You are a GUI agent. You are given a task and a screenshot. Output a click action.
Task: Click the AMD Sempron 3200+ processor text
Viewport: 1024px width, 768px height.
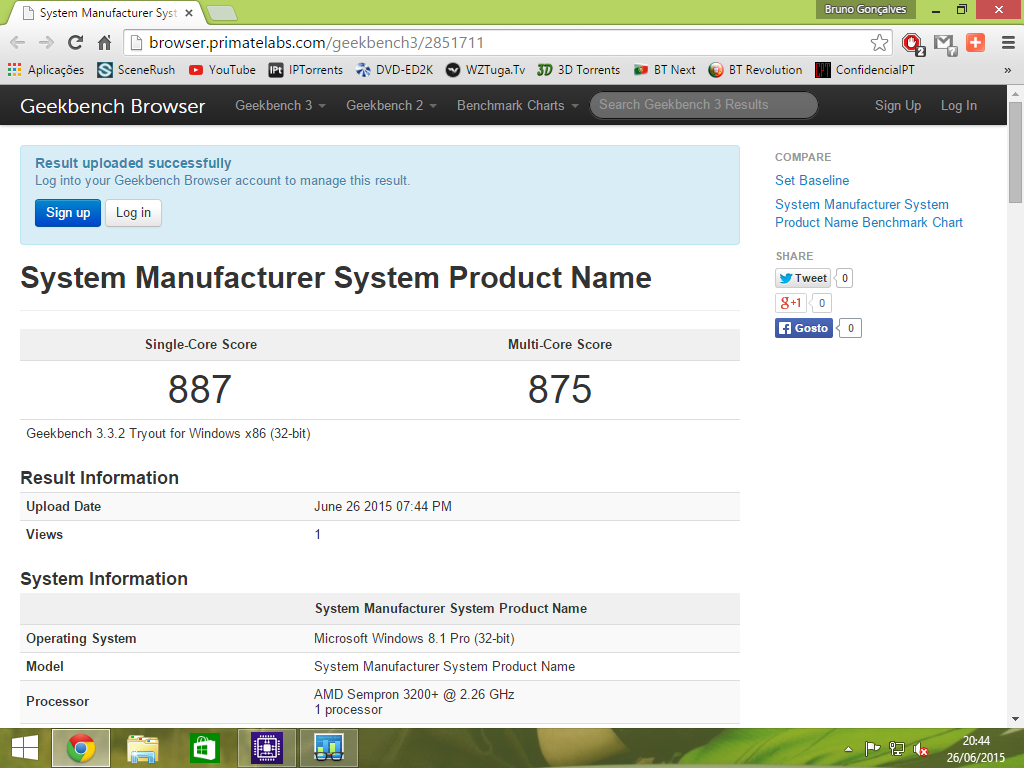[414, 694]
